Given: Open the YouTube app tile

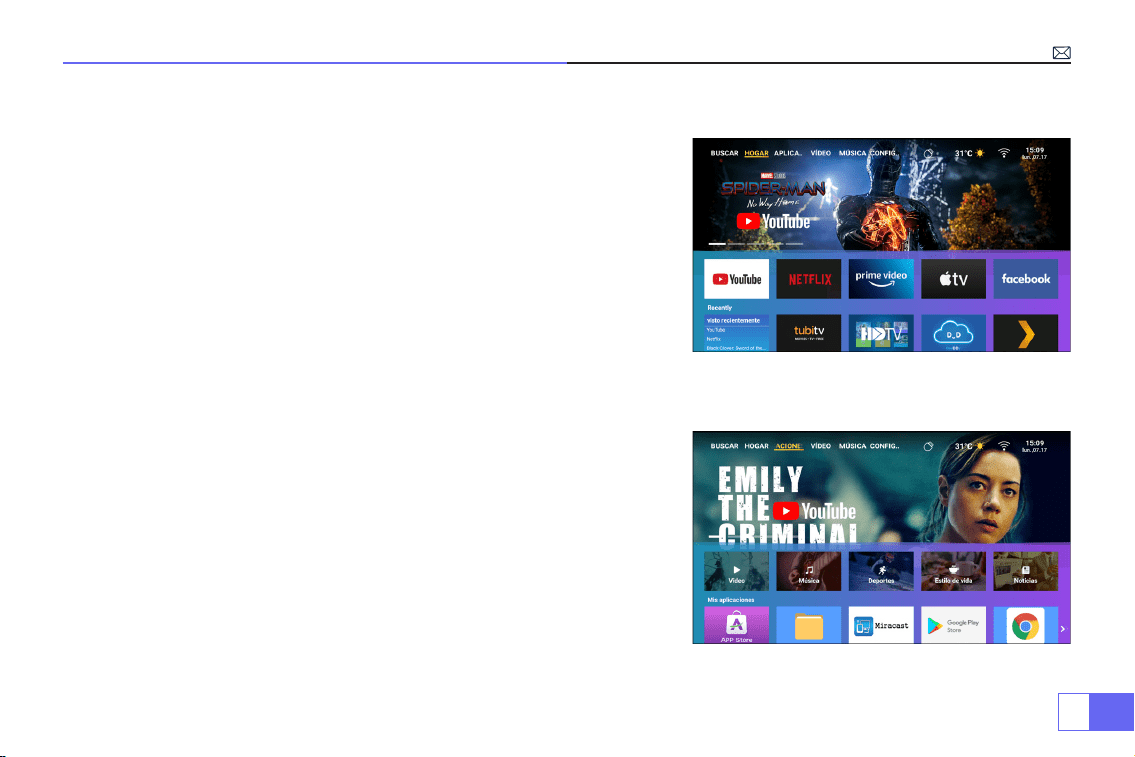Looking at the screenshot, I should coord(736,279).
